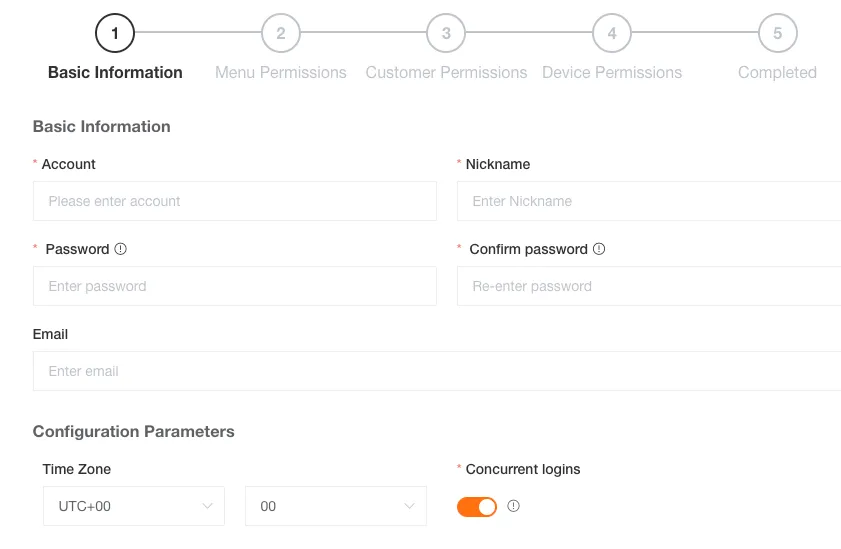This screenshot has height=549, width=841.
Task: Click the step 3 circle icon
Action: [x=446, y=33]
